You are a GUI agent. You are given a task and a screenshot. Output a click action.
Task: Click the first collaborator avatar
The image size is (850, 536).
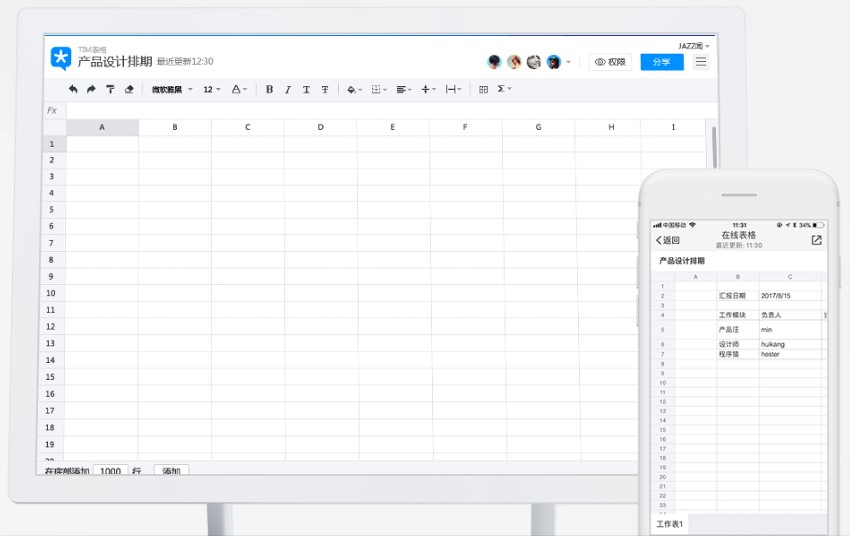tap(494, 62)
